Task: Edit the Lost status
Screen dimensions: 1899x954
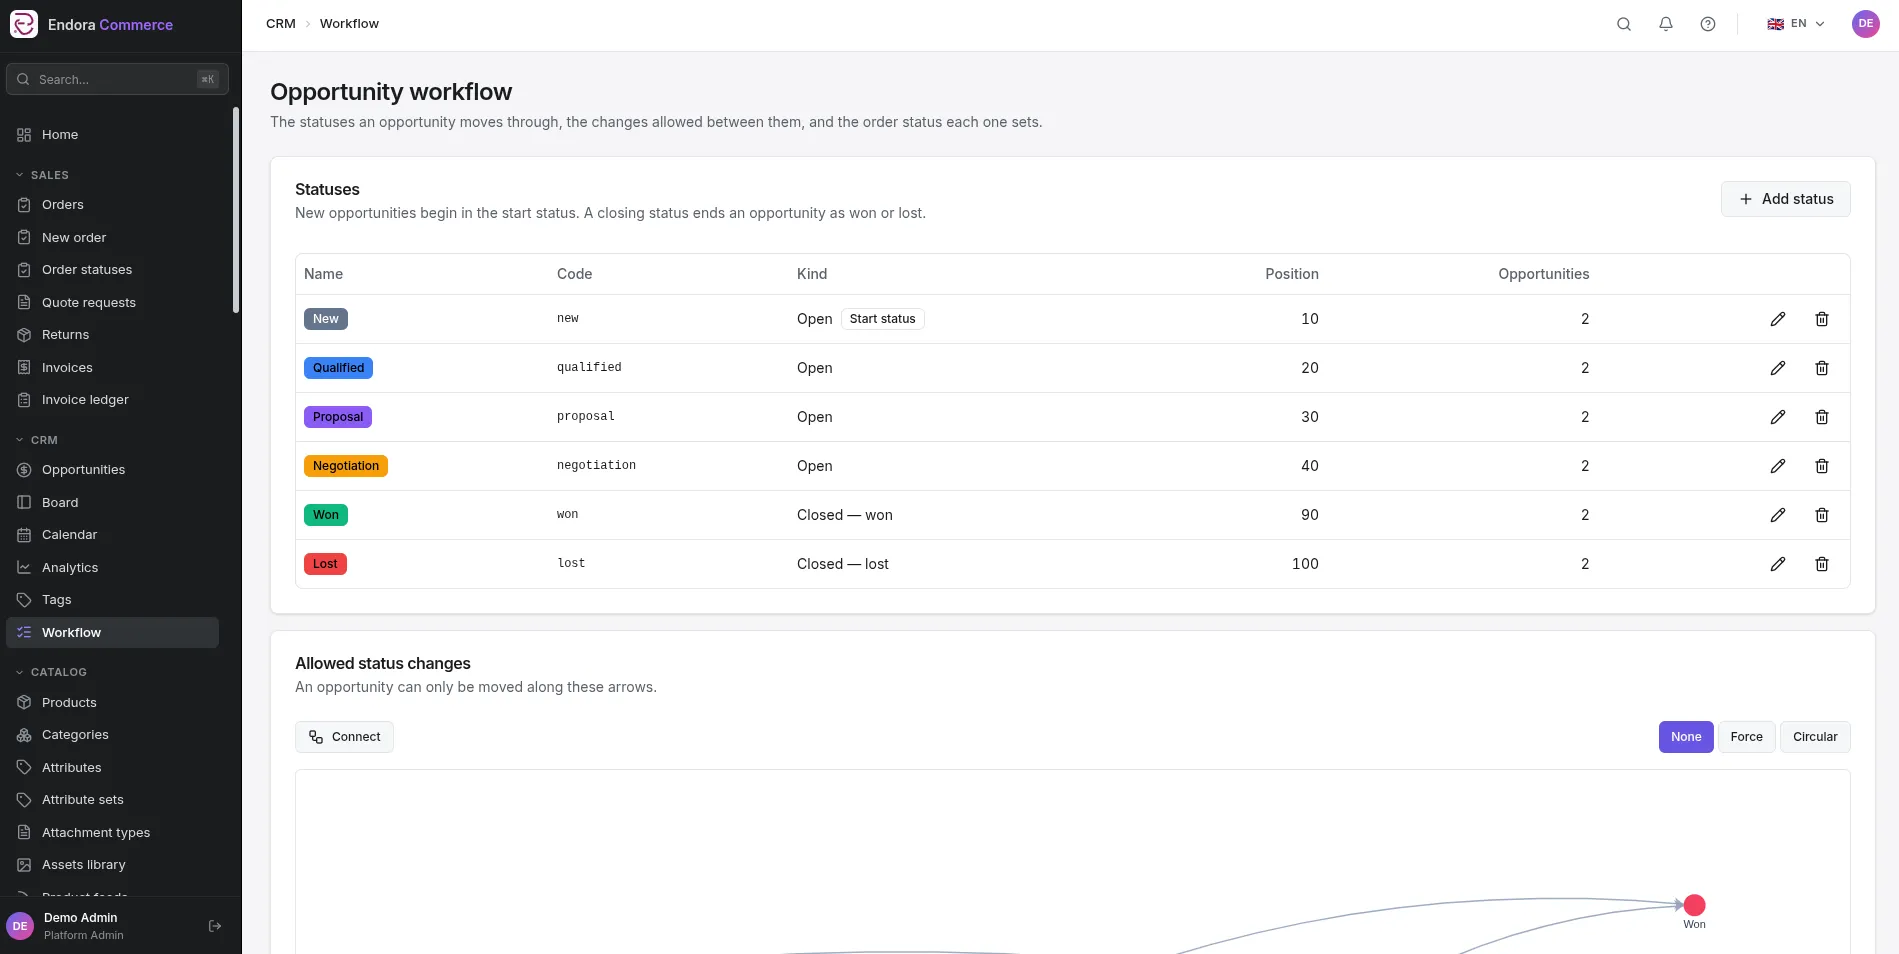Action: pos(1778,564)
